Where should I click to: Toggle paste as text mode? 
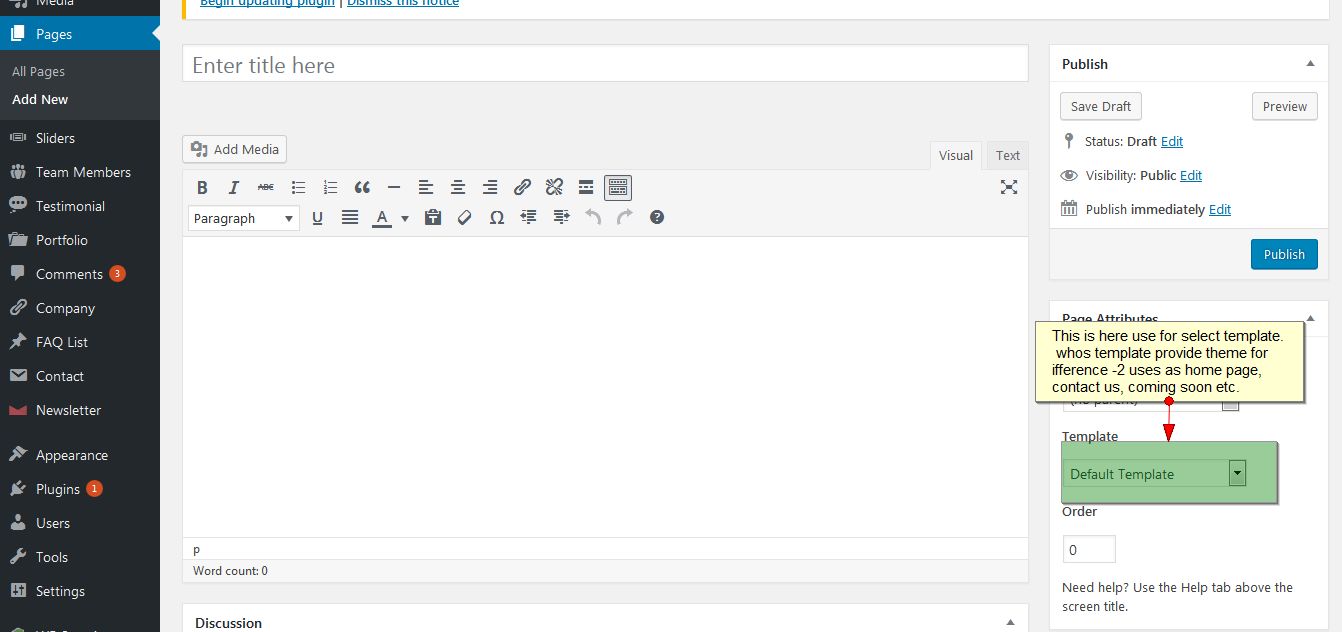tap(432, 217)
